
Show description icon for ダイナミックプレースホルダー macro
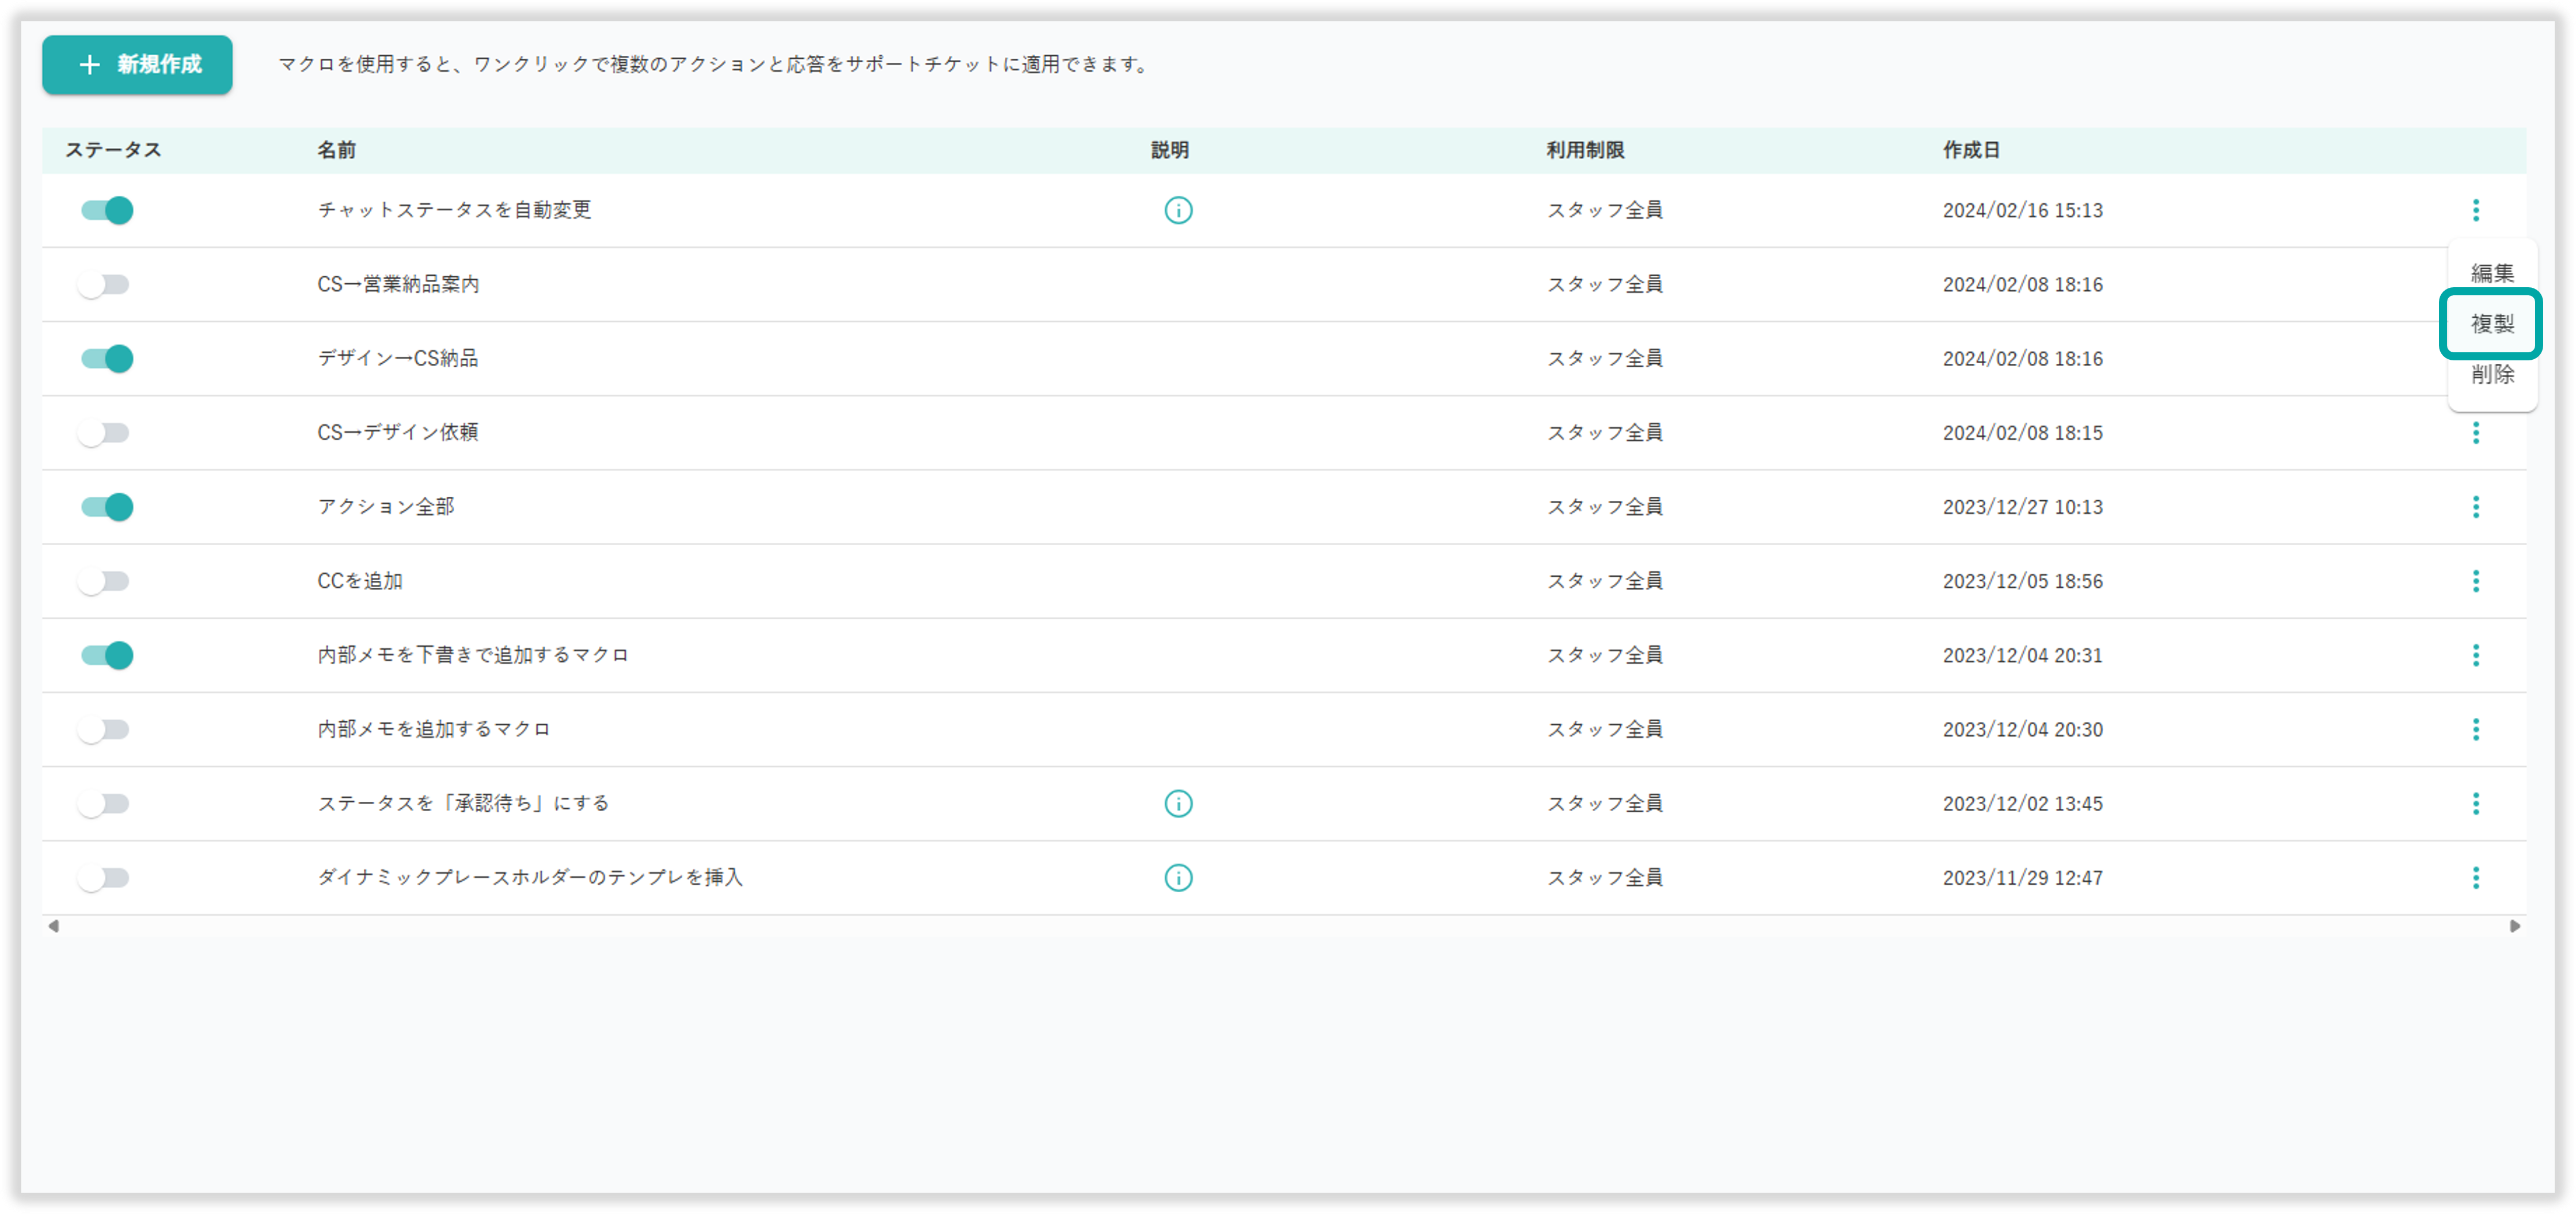point(1178,877)
